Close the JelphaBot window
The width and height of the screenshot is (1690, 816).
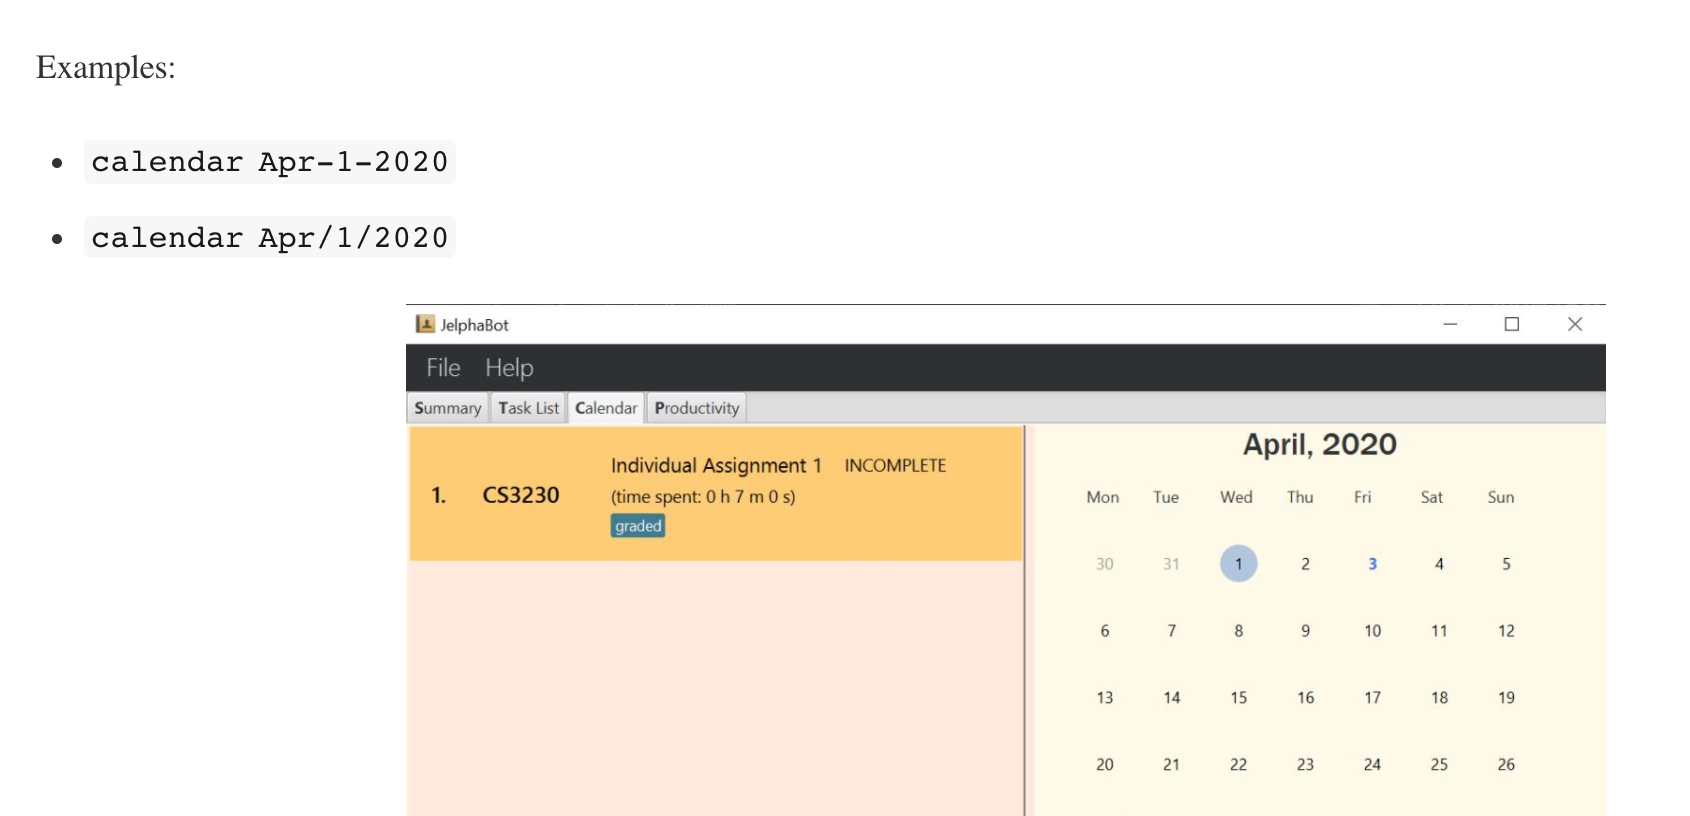tap(1575, 324)
